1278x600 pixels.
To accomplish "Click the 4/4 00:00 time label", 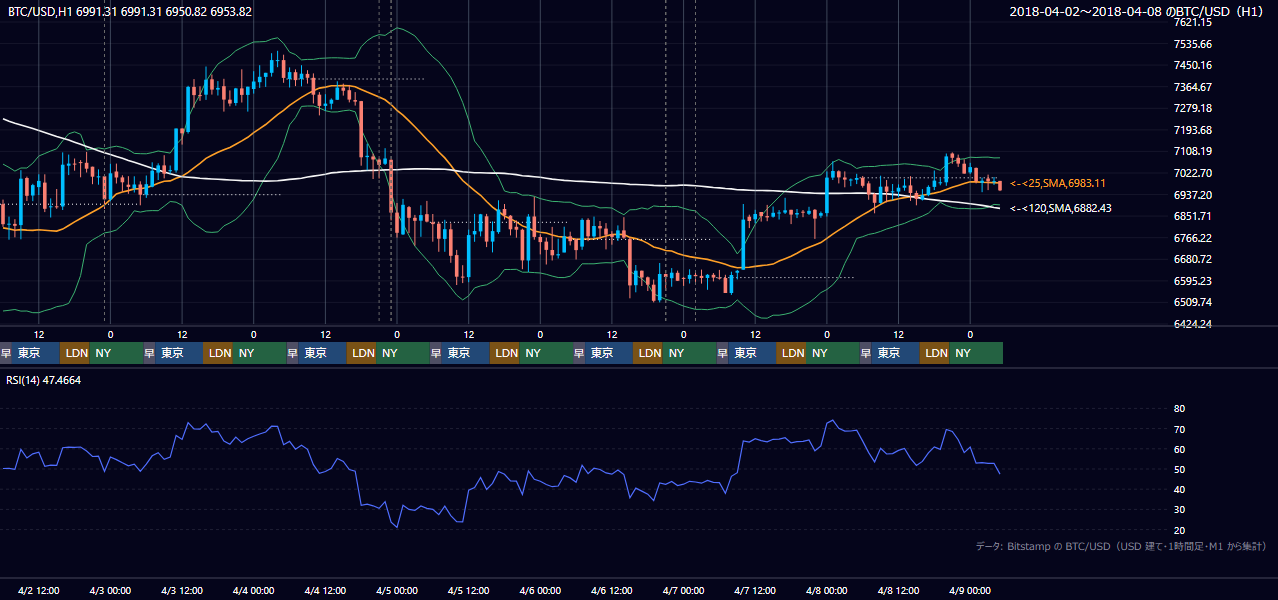I will click(254, 590).
